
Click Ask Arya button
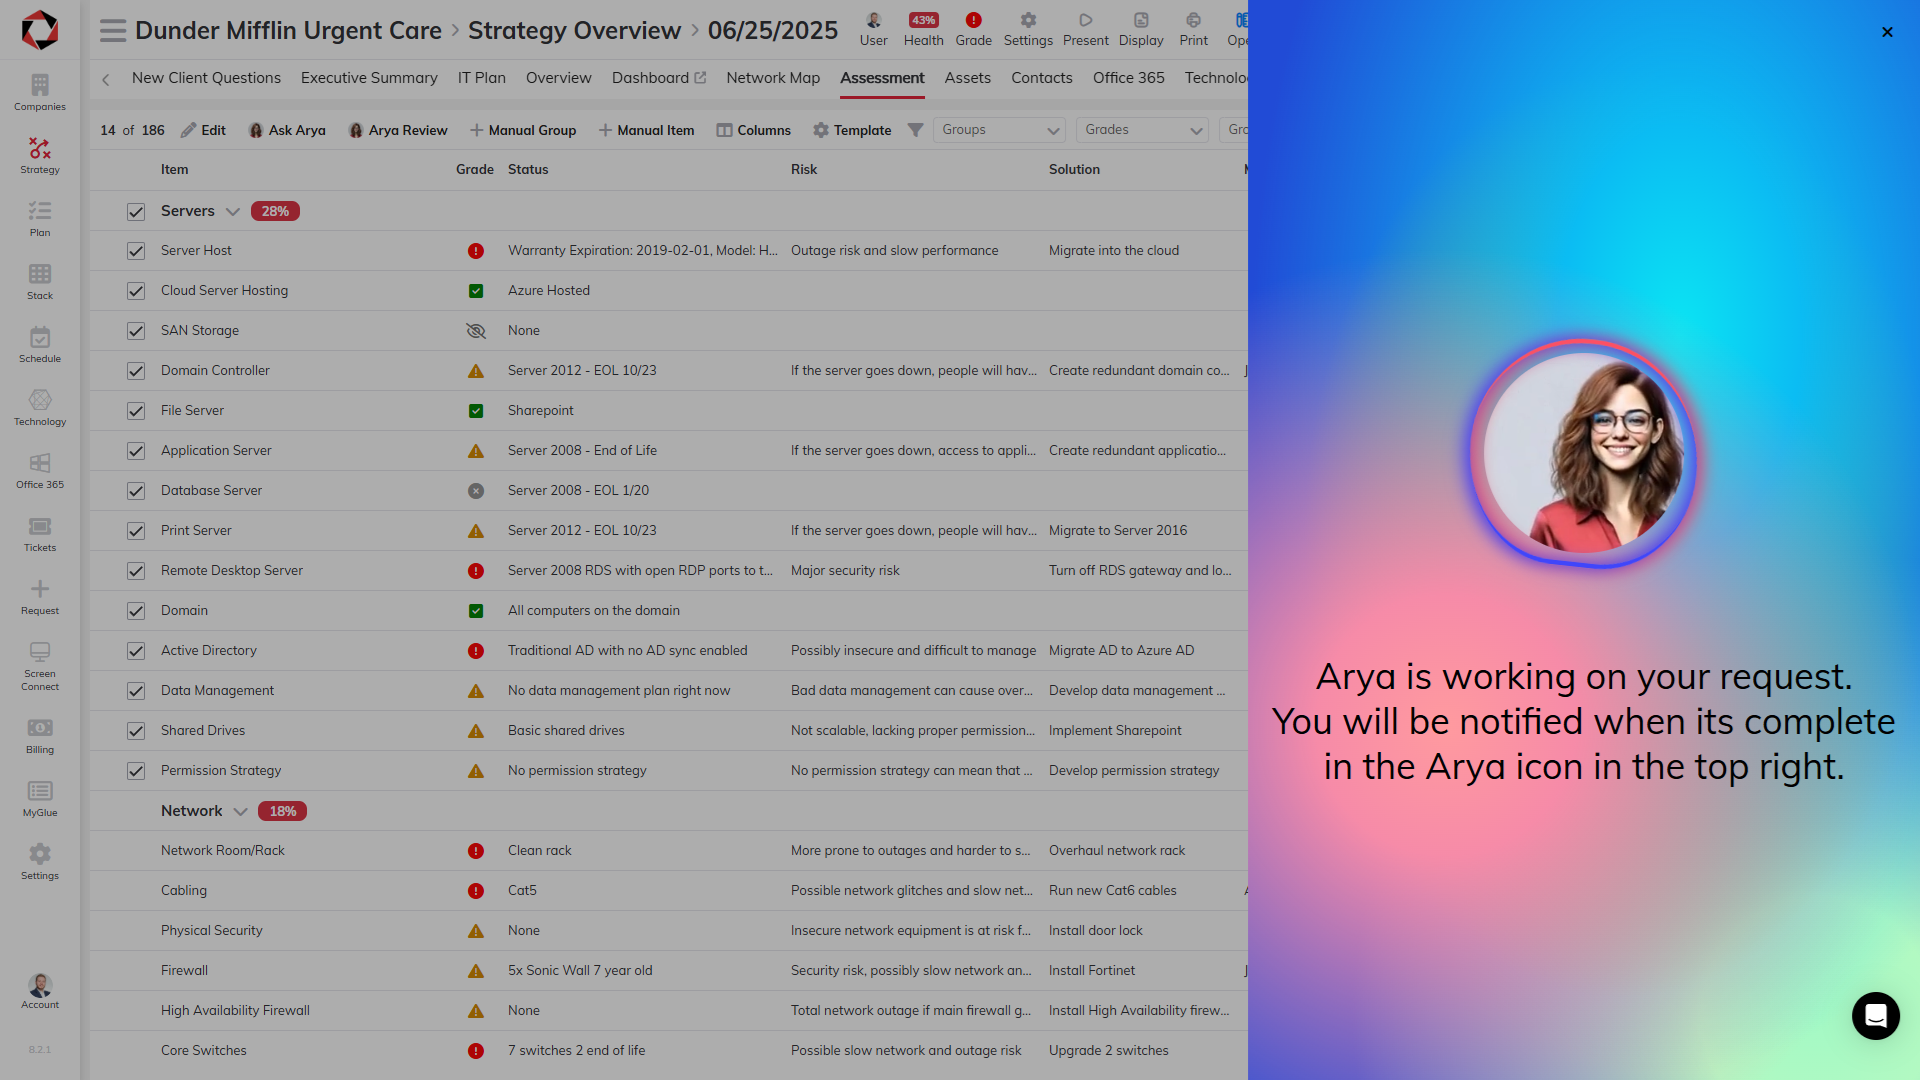pyautogui.click(x=287, y=130)
